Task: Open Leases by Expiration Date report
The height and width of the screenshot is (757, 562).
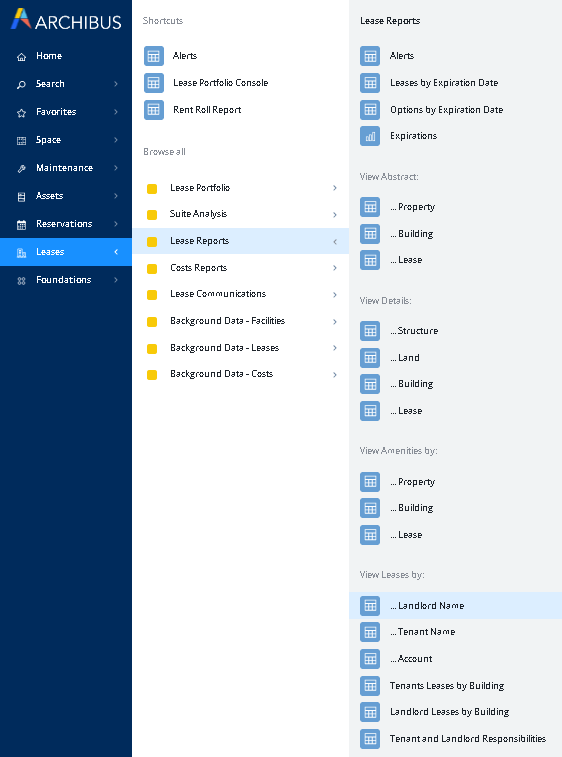Action: pos(444,83)
